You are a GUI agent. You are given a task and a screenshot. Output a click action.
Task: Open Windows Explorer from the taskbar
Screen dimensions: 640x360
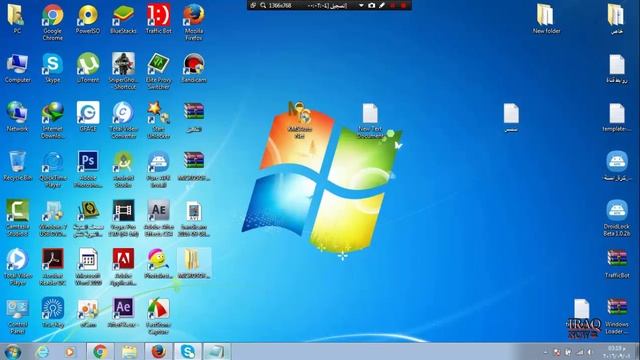(129, 351)
